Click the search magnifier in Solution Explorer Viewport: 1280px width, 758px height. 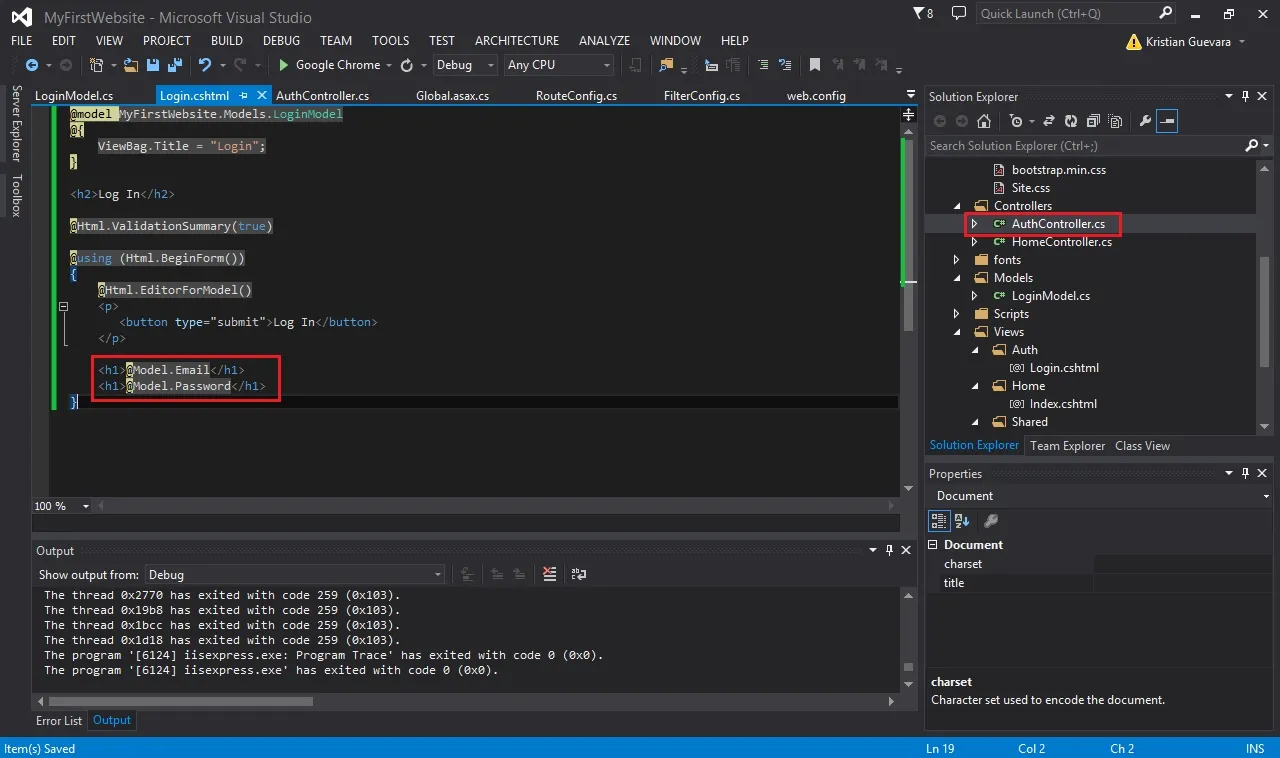[x=1251, y=145]
